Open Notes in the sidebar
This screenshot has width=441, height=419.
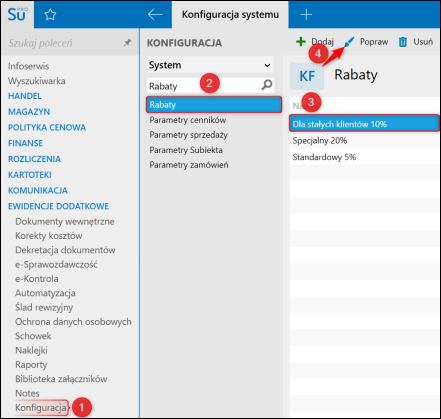pos(27,393)
